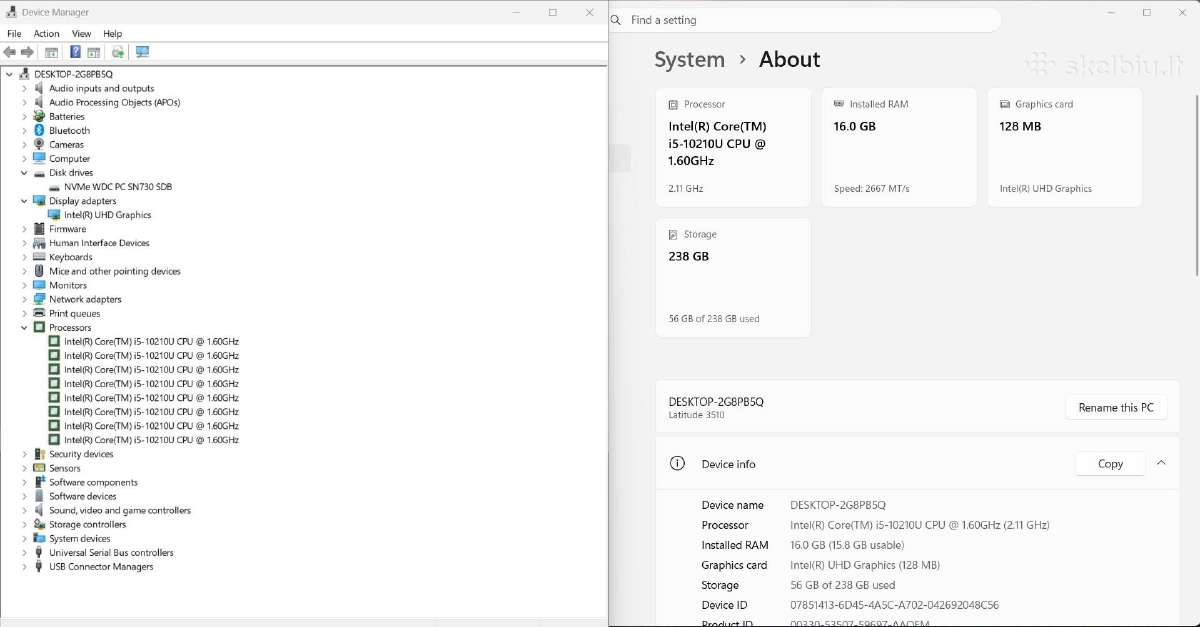Image resolution: width=1200 pixels, height=627 pixels.
Task: Click the monitor icon at the toolbar's end
Action: [x=142, y=52]
